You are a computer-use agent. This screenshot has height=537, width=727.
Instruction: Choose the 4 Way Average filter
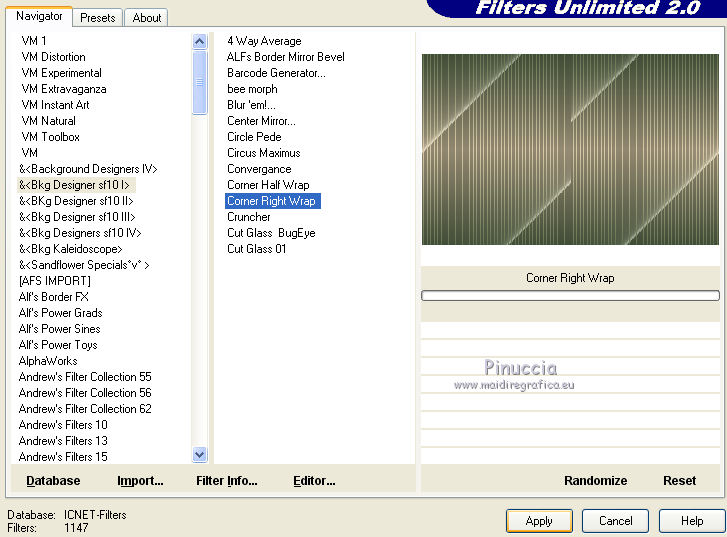pos(264,41)
